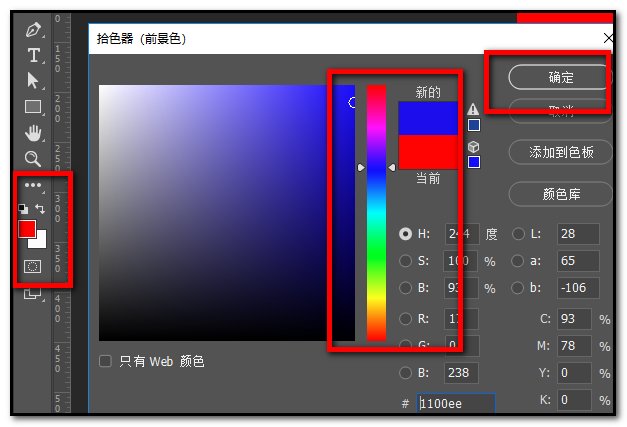
Task: Click the left hue slider arrow handle
Action: click(361, 168)
